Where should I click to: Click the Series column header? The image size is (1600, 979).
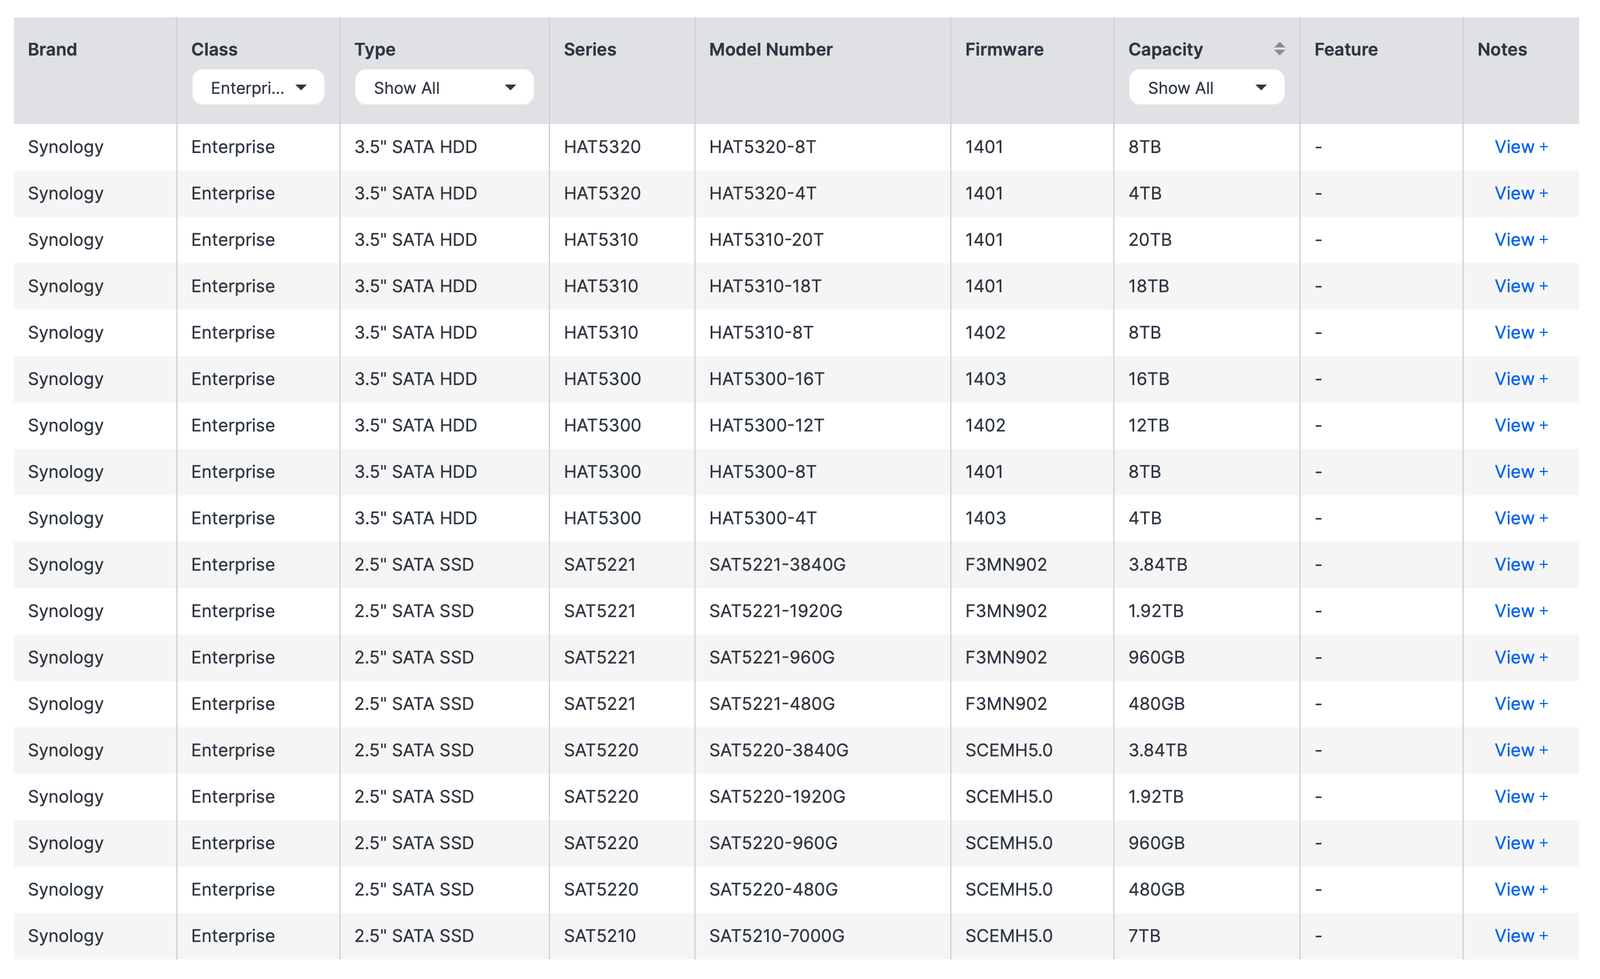590,49
